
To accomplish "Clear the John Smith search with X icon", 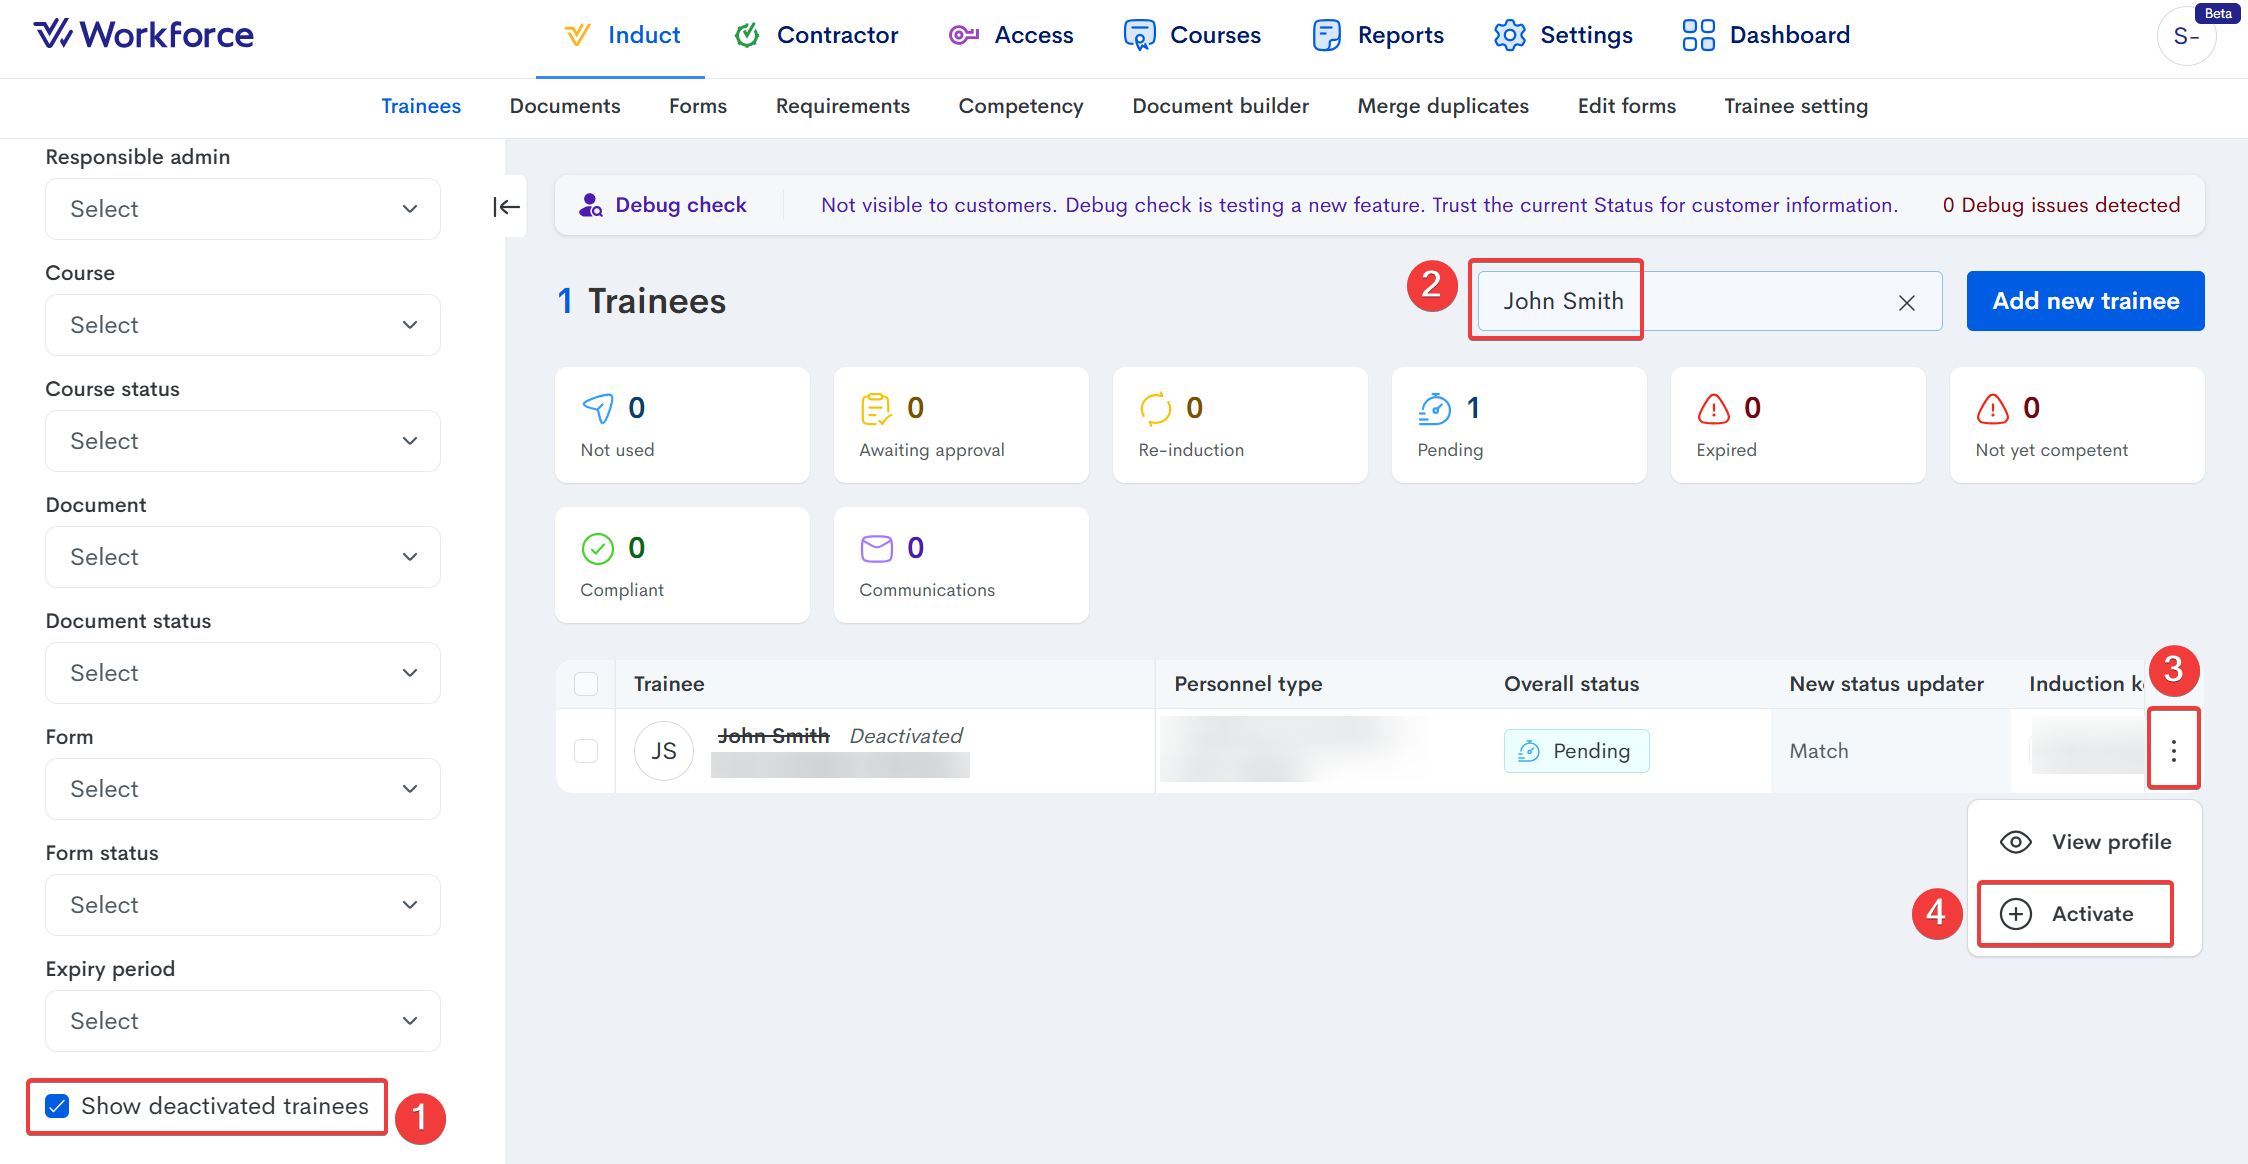I will click(x=1906, y=302).
